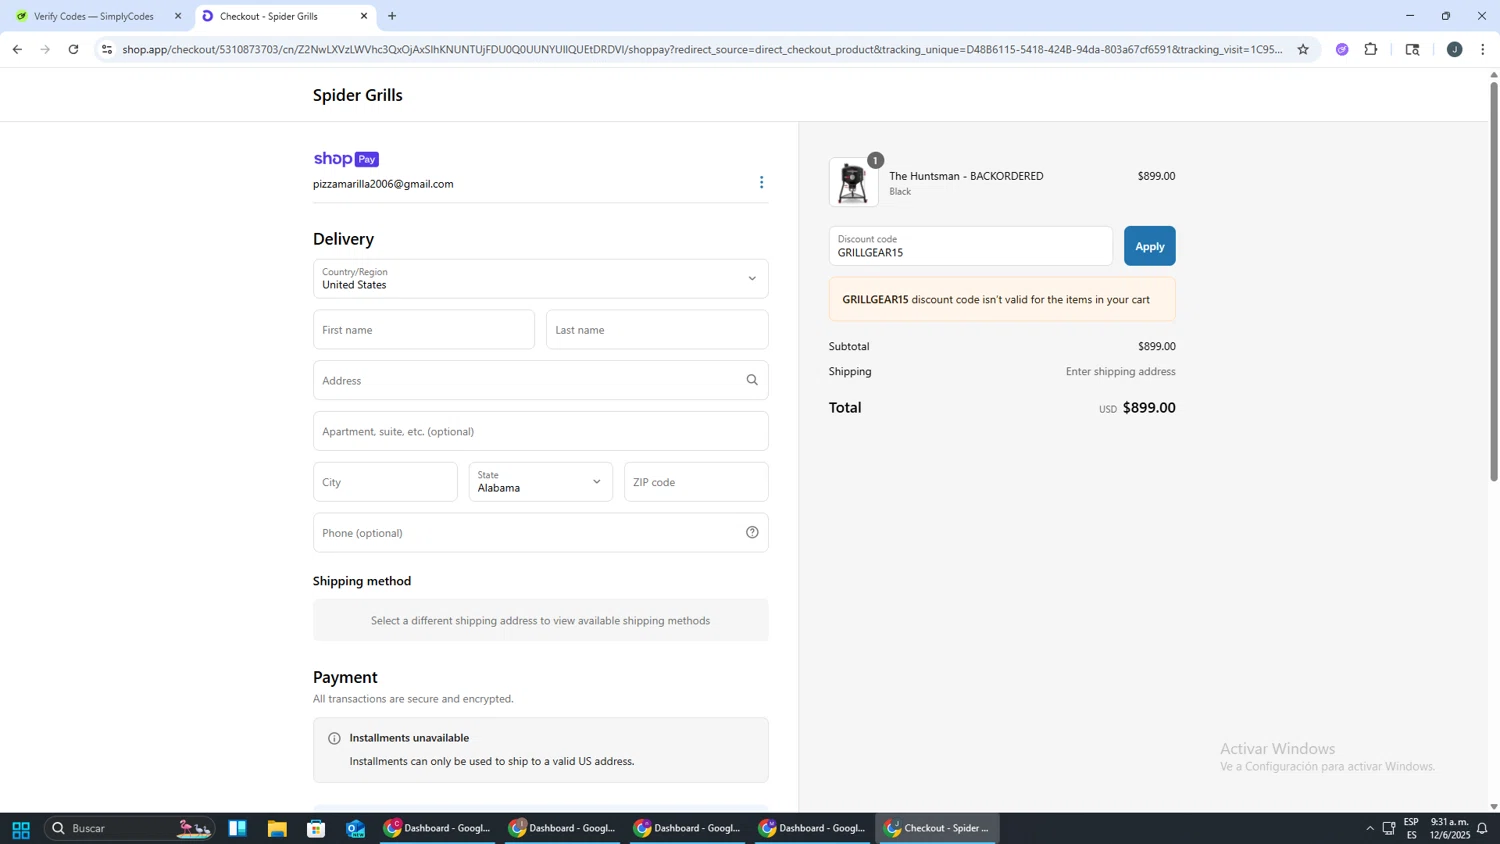
Task: Click the pizzamarilla2006@gmail.com email text
Action: (383, 184)
